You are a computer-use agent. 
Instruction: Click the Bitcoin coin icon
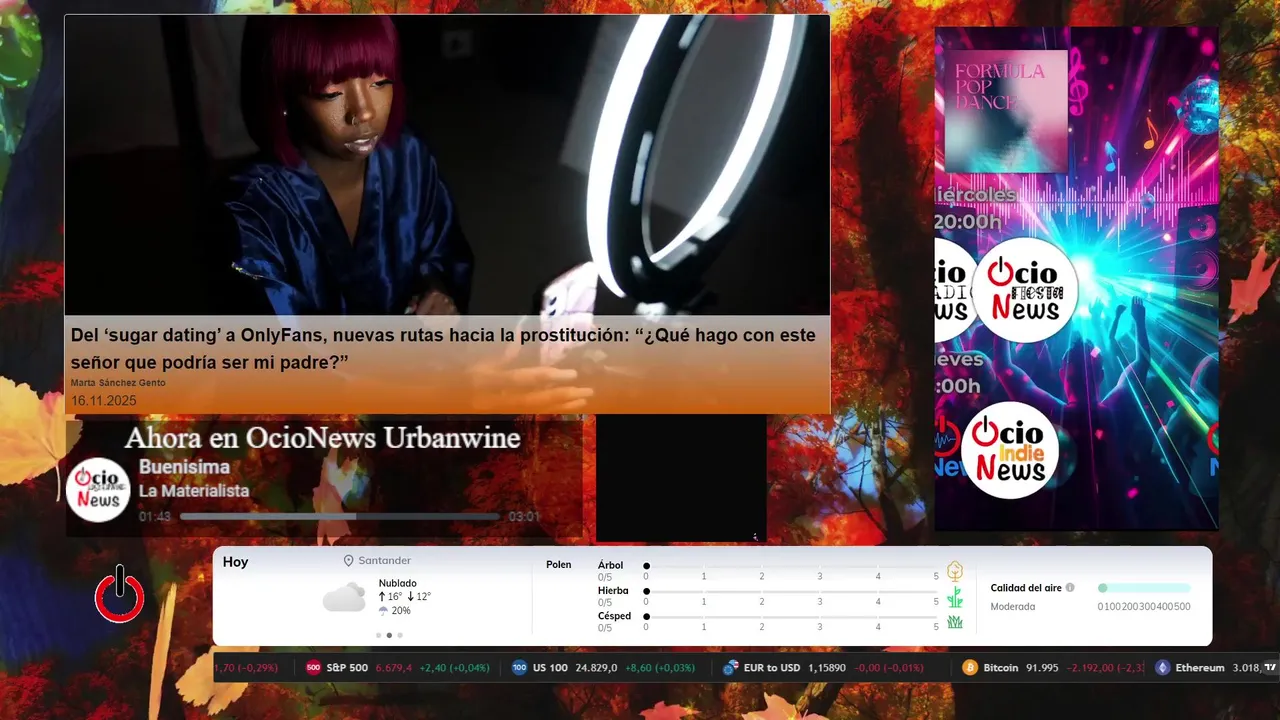970,668
